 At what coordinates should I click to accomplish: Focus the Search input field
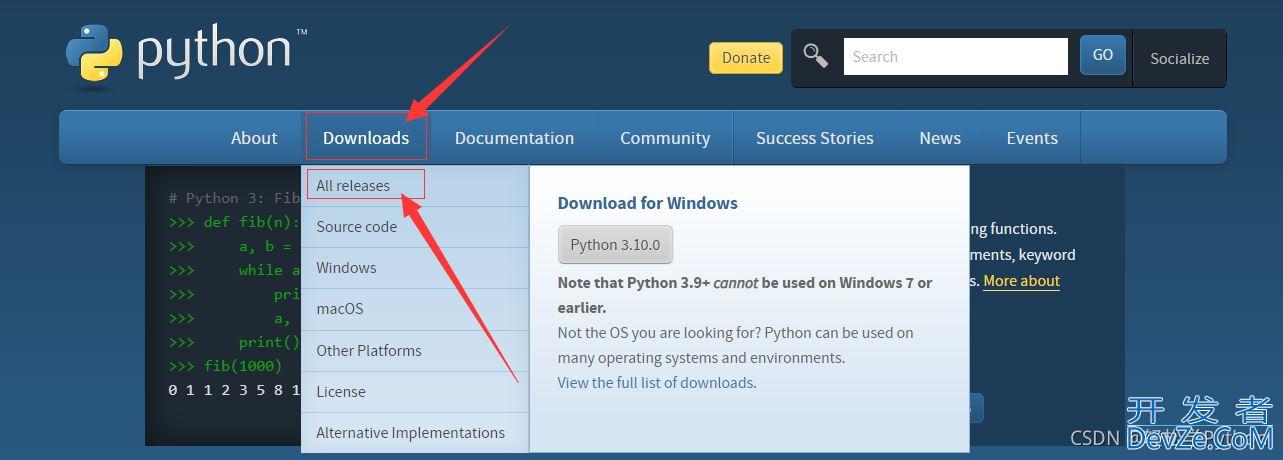(x=956, y=57)
